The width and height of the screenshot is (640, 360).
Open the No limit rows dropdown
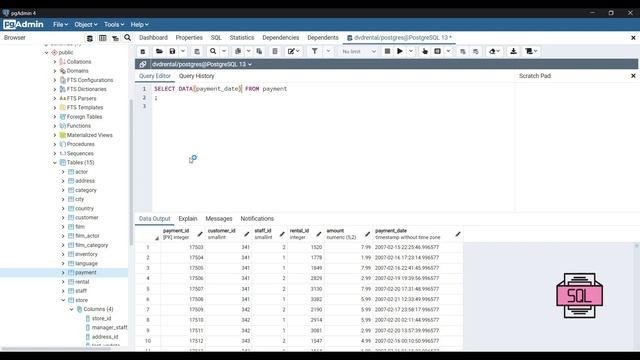click(359, 51)
